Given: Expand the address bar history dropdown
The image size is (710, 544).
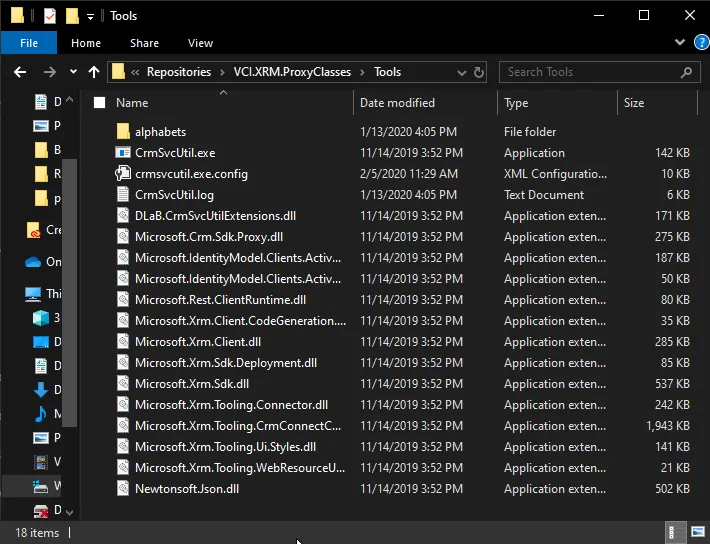Looking at the screenshot, I should coord(459,72).
